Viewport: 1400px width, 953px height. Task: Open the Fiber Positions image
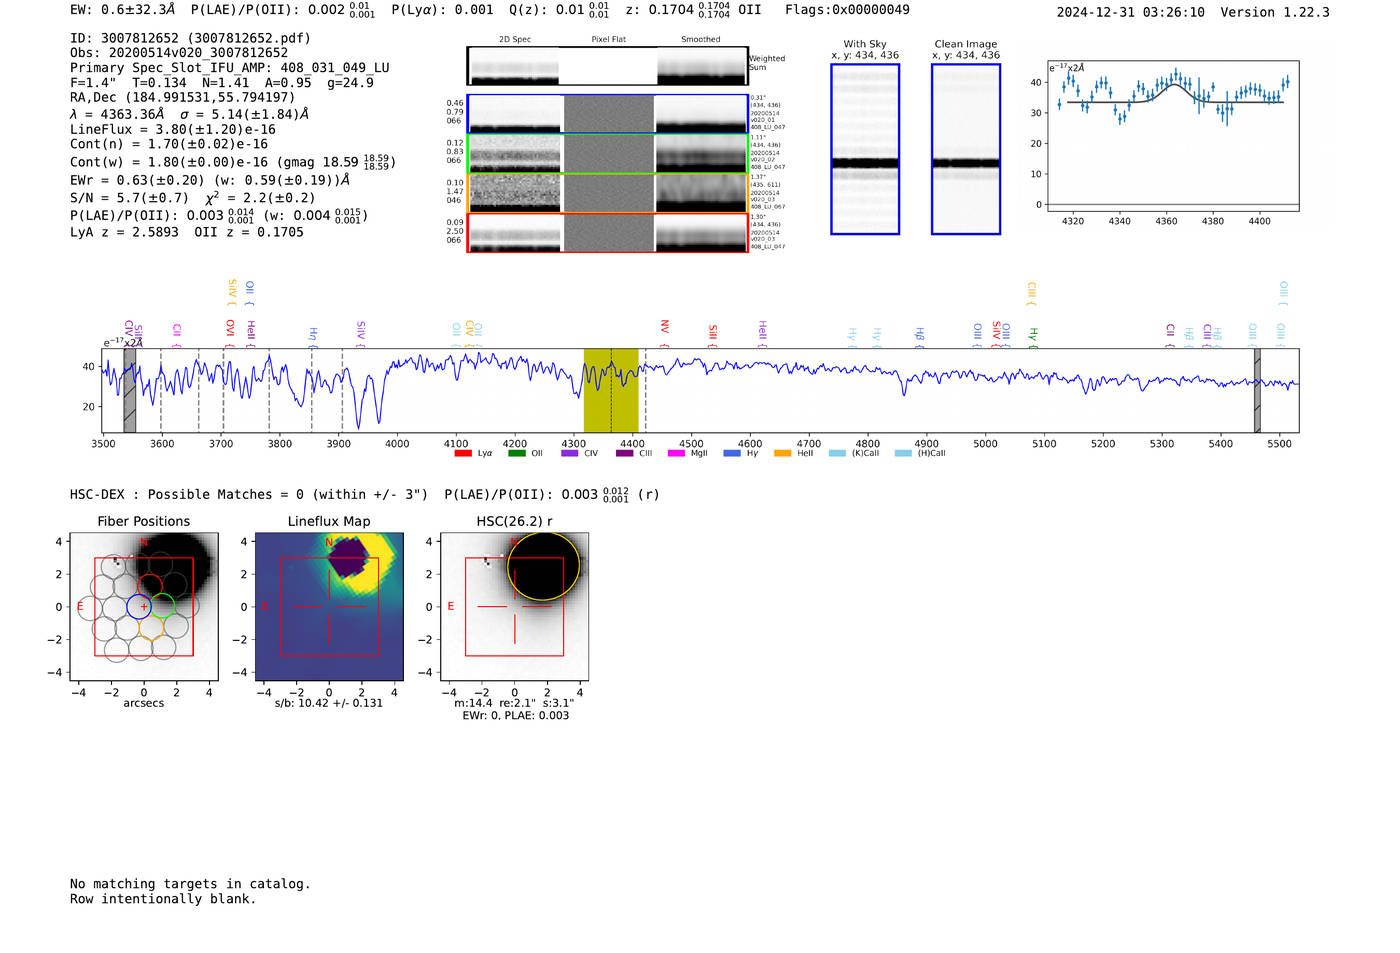coord(144,607)
